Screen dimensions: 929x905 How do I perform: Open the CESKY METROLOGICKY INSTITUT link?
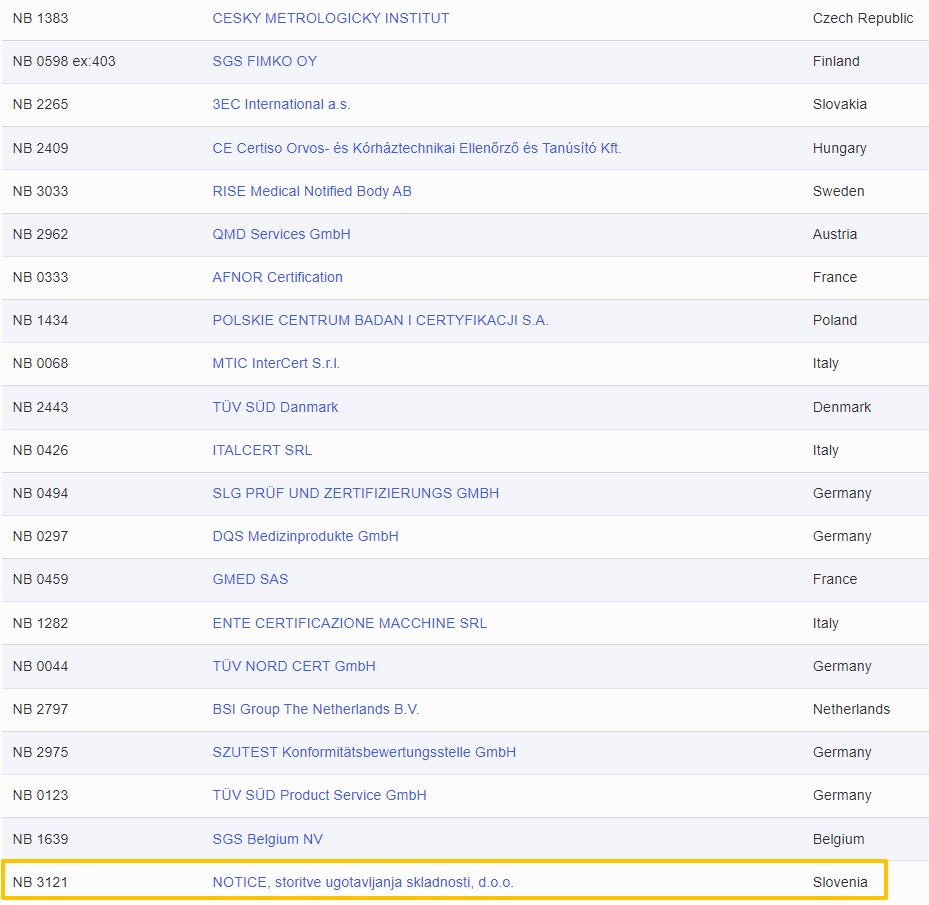(330, 18)
